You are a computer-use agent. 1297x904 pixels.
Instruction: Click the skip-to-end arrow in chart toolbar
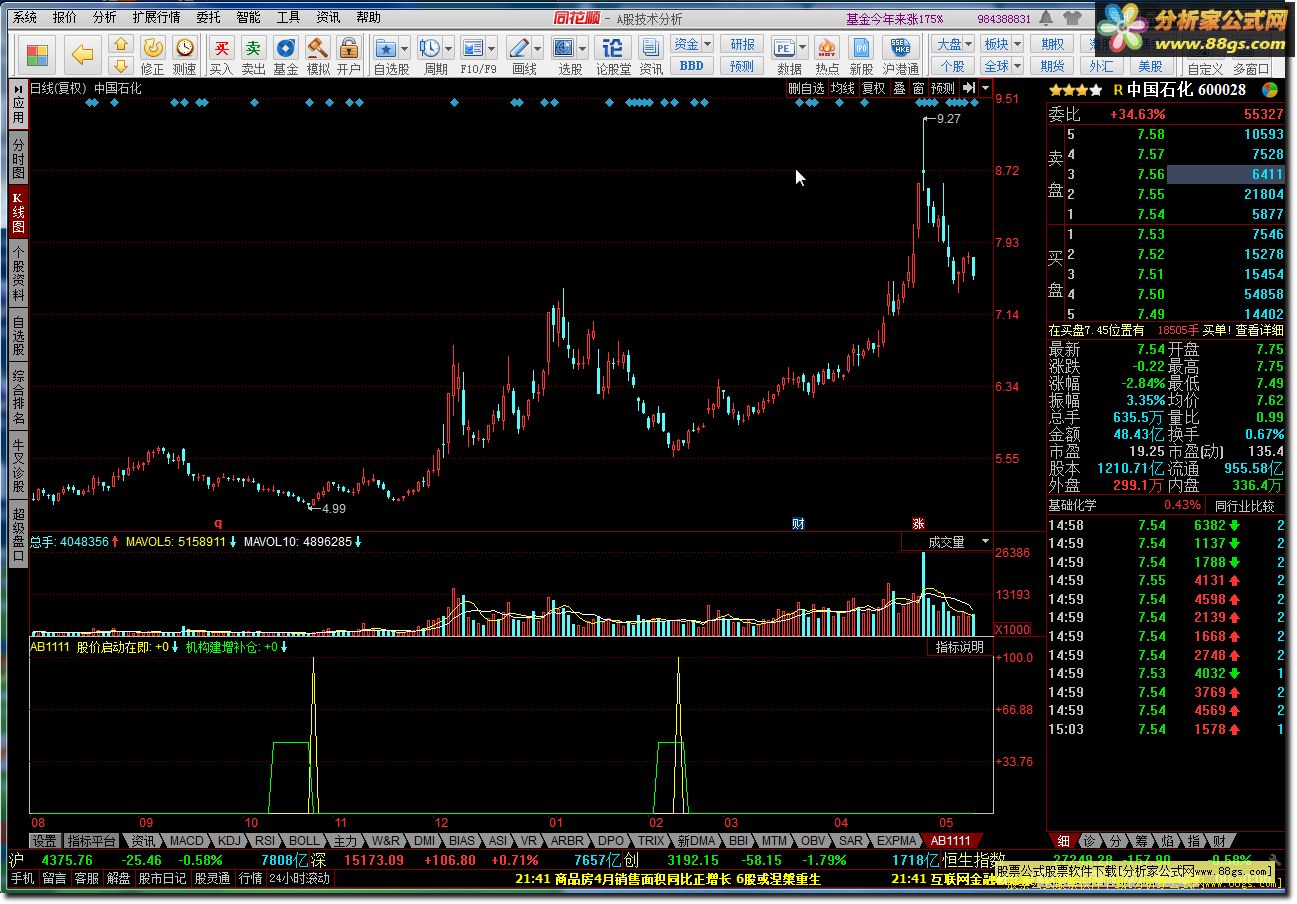click(x=969, y=88)
